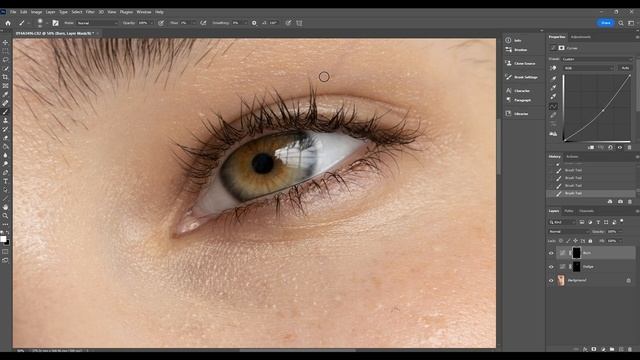
Task: Open the RGB channel dropdown in Curves
Action: [589, 68]
